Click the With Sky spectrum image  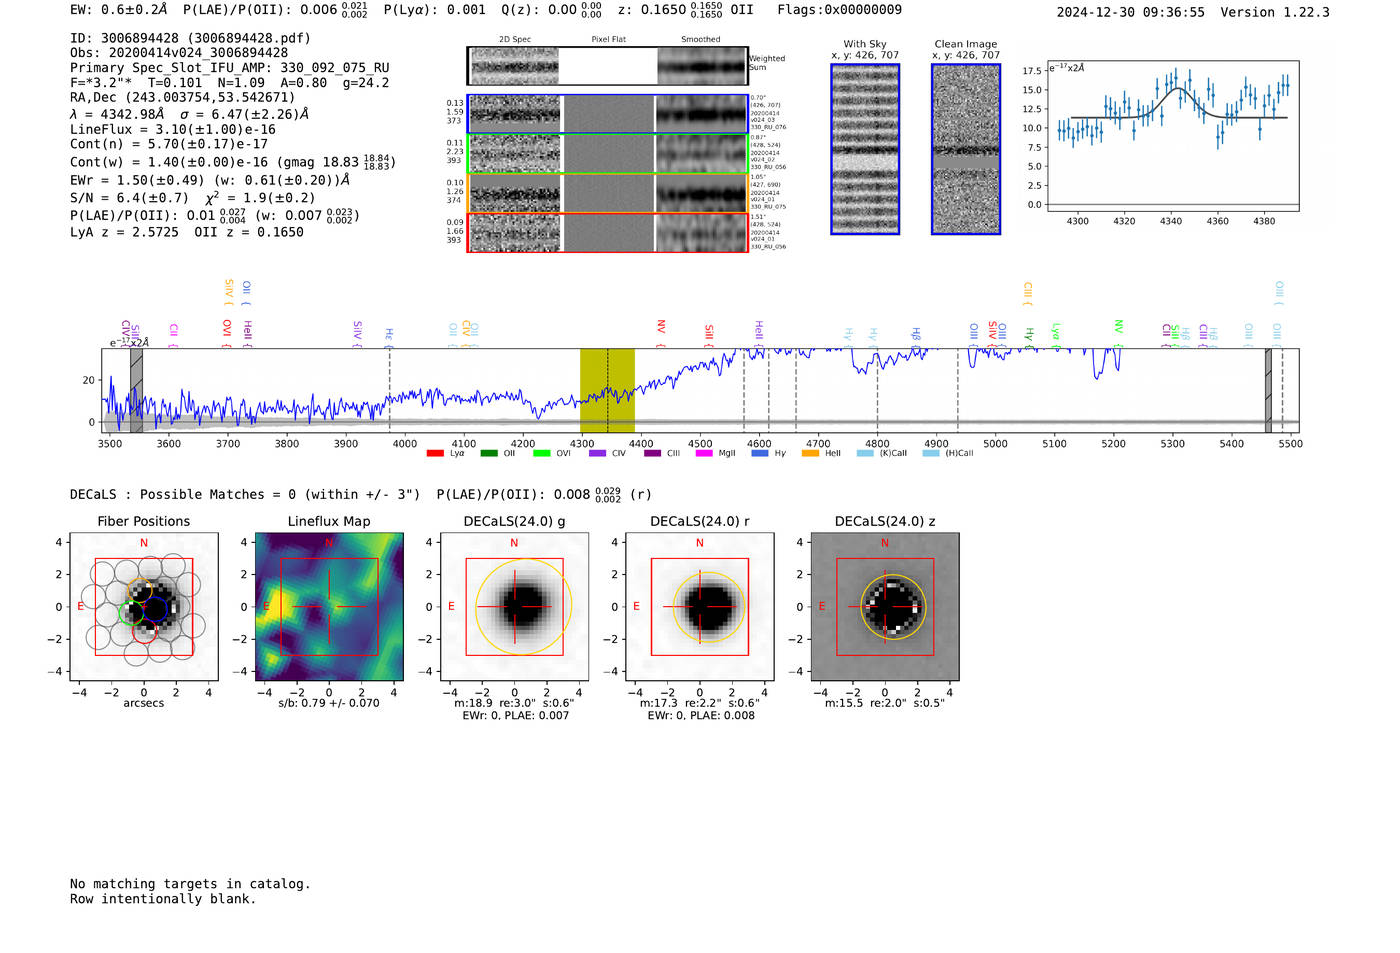865,149
